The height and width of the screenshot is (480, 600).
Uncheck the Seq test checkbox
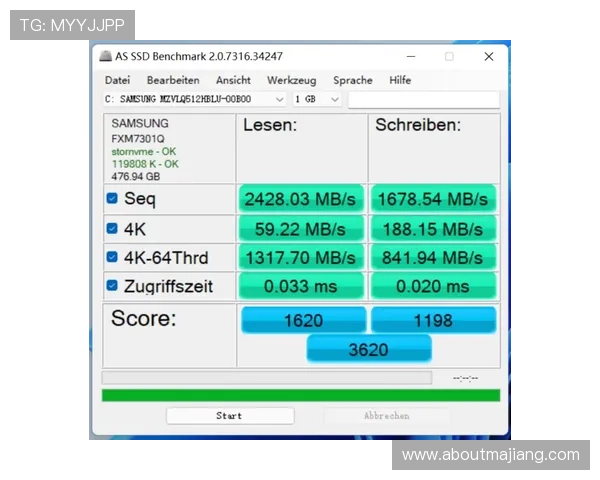[112, 198]
